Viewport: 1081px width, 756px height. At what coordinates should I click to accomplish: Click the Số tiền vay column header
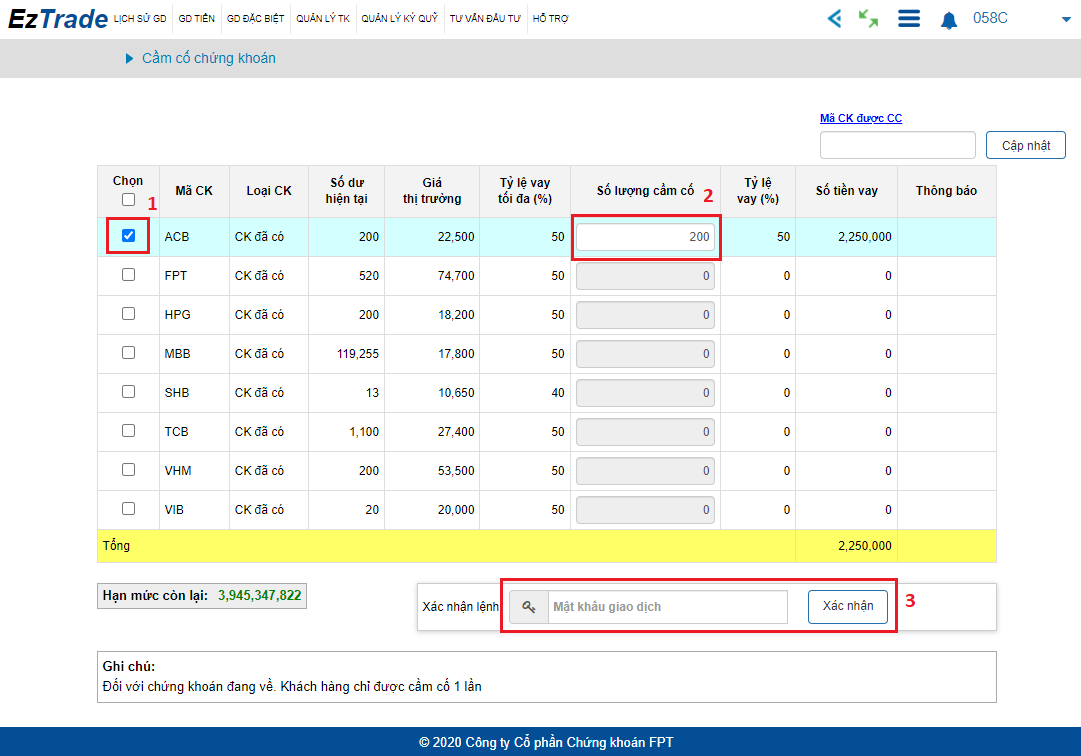pos(847,191)
